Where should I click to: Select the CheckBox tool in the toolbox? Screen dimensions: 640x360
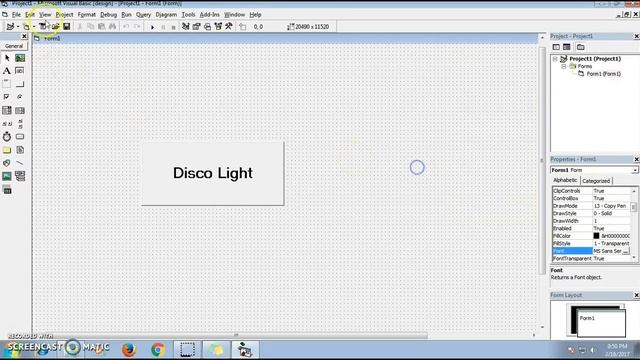(7, 97)
